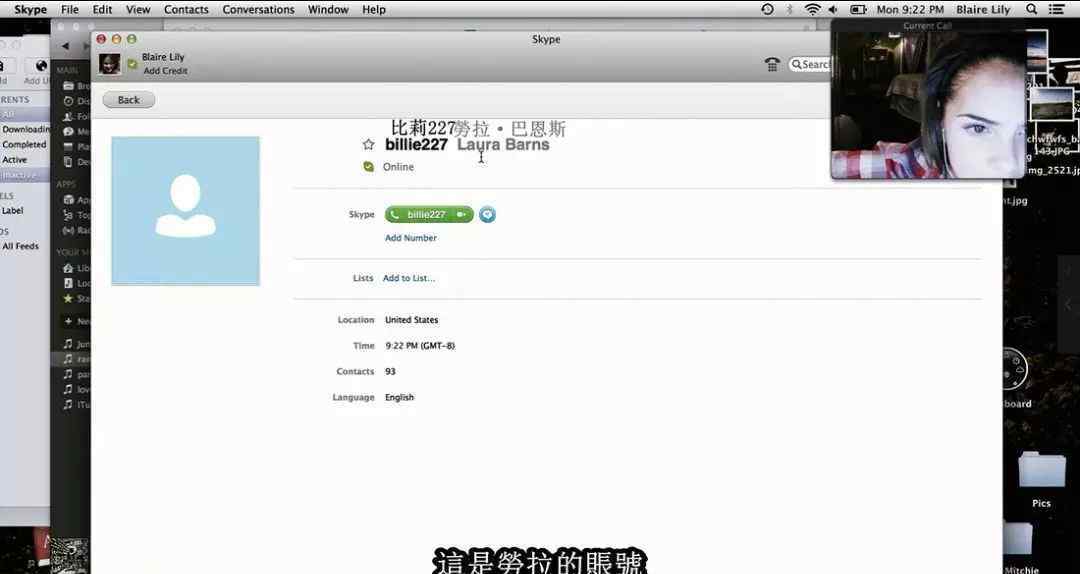Change status via green check icon by Blaire Lily
Viewport: 1080px width, 574px height.
tap(132, 64)
